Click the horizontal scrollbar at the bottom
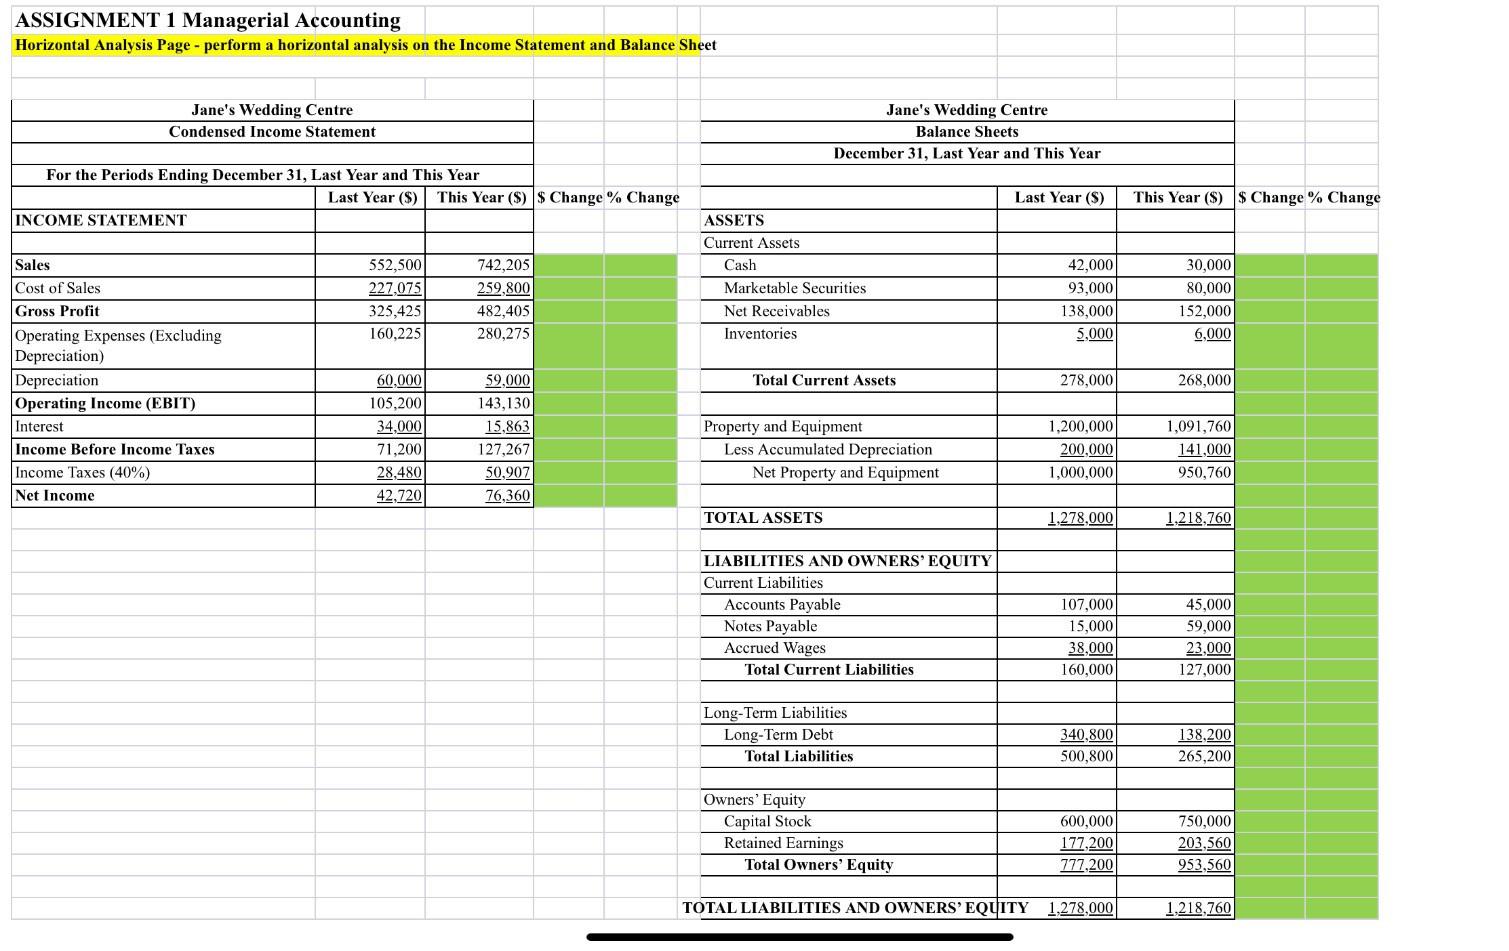This screenshot has height=951, width=1509. [798, 937]
